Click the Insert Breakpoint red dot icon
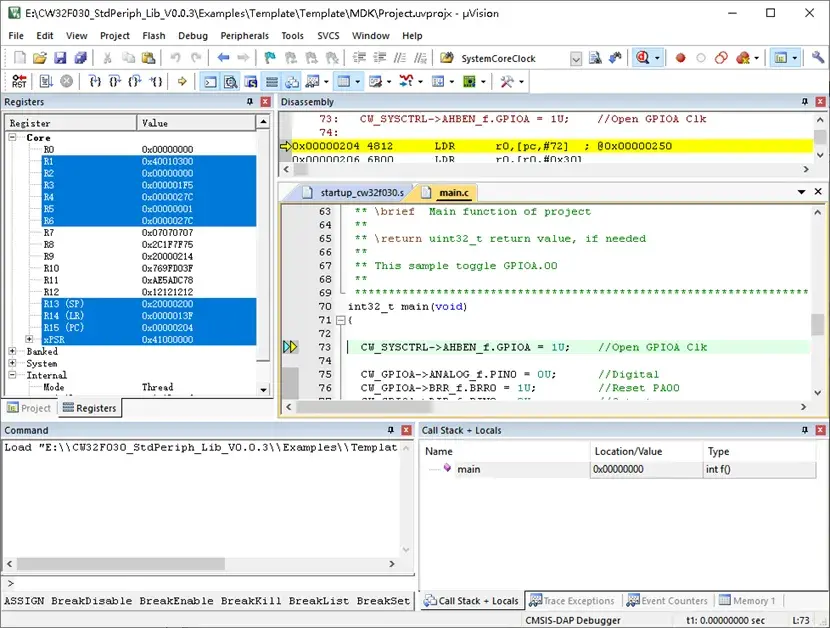This screenshot has height=628, width=830. pos(681,58)
